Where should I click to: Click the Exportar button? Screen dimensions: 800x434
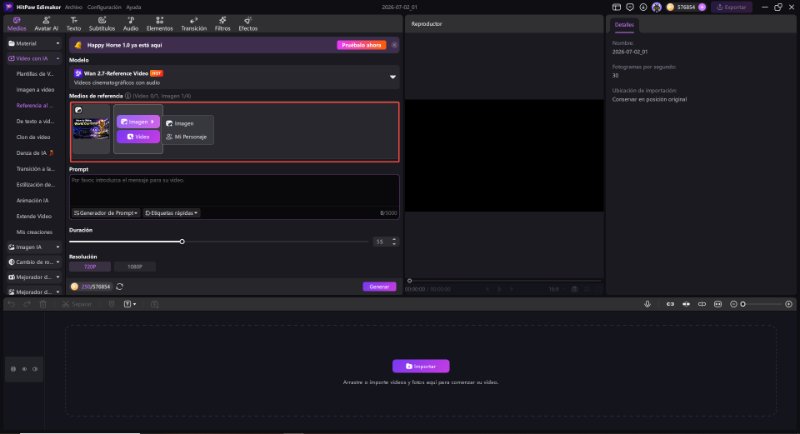click(732, 7)
